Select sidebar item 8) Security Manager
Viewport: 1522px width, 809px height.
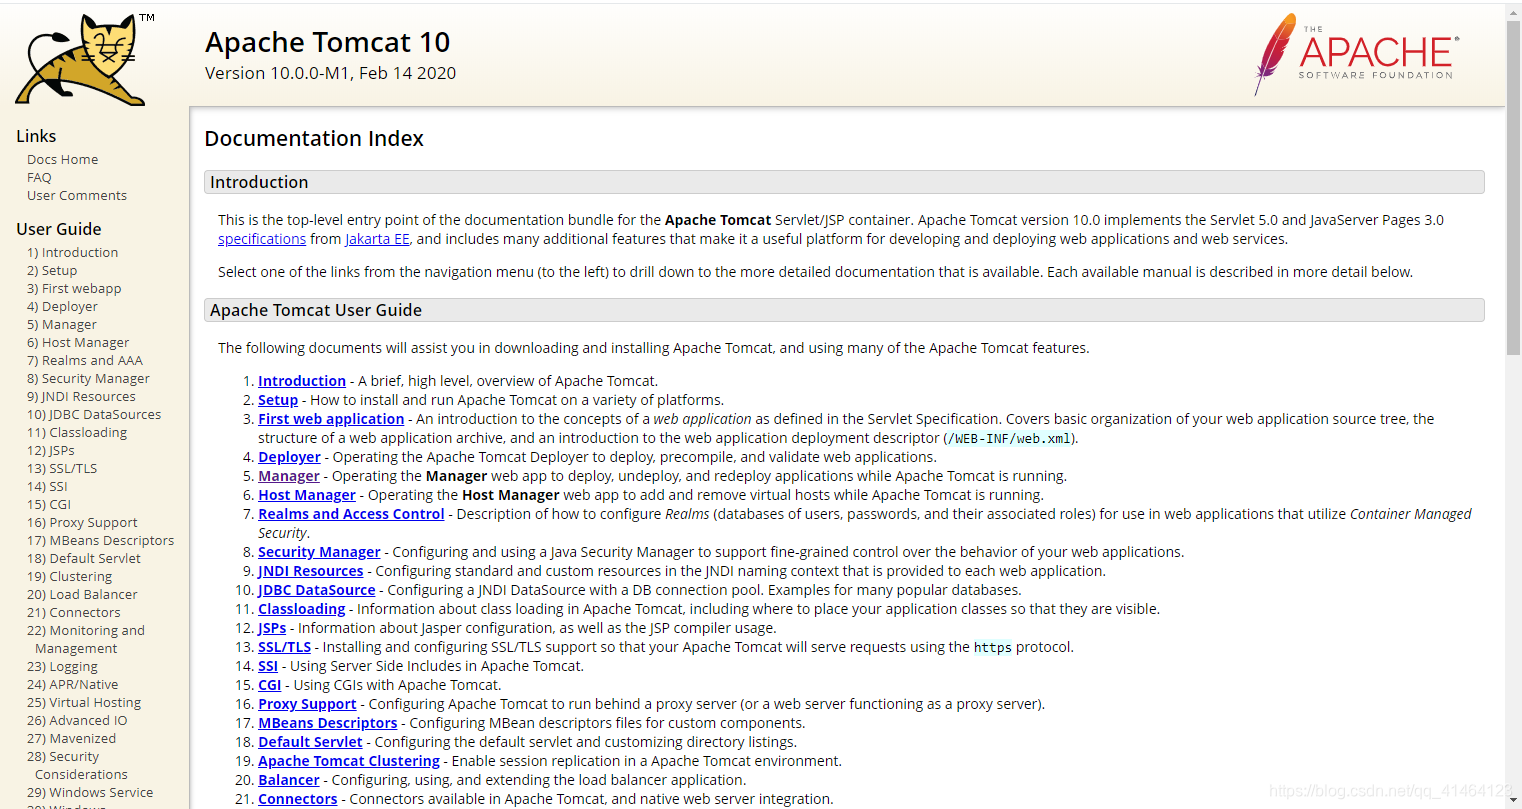pos(88,378)
